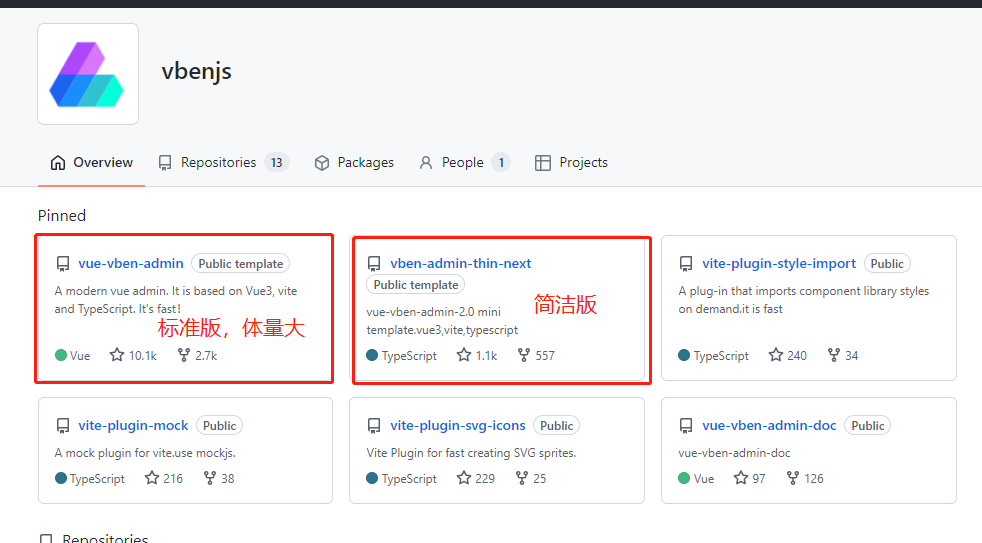
Task: Click the star icon showing 10.1k stars
Action: (x=116, y=355)
